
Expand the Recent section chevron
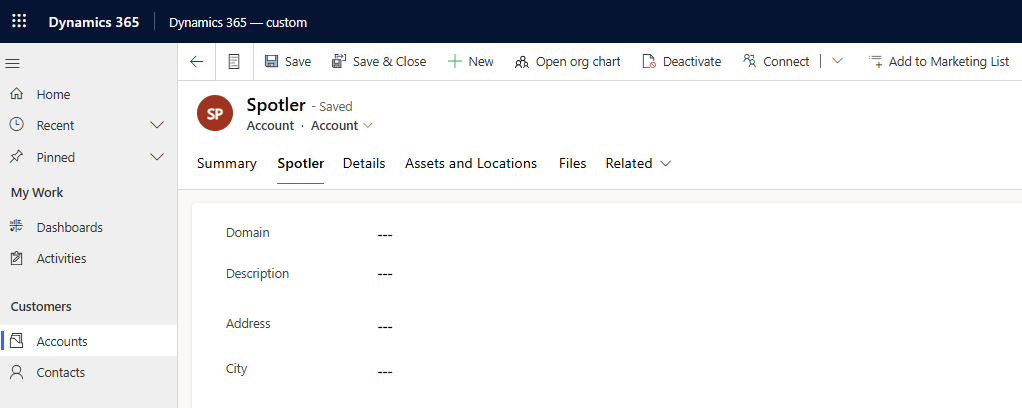157,125
